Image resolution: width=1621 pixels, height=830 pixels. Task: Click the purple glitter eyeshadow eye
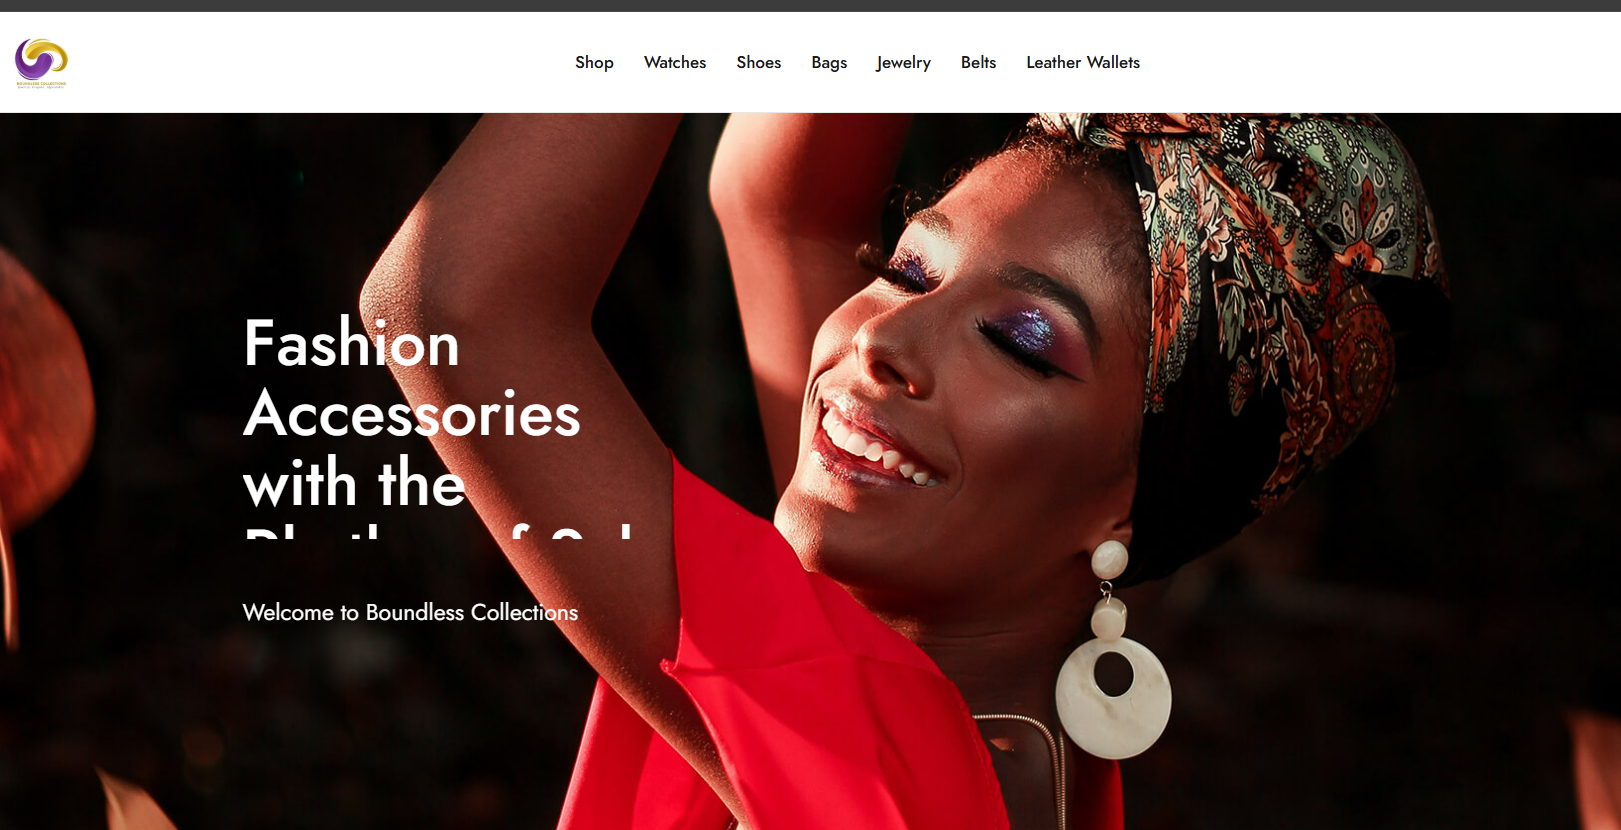[x=1025, y=333]
